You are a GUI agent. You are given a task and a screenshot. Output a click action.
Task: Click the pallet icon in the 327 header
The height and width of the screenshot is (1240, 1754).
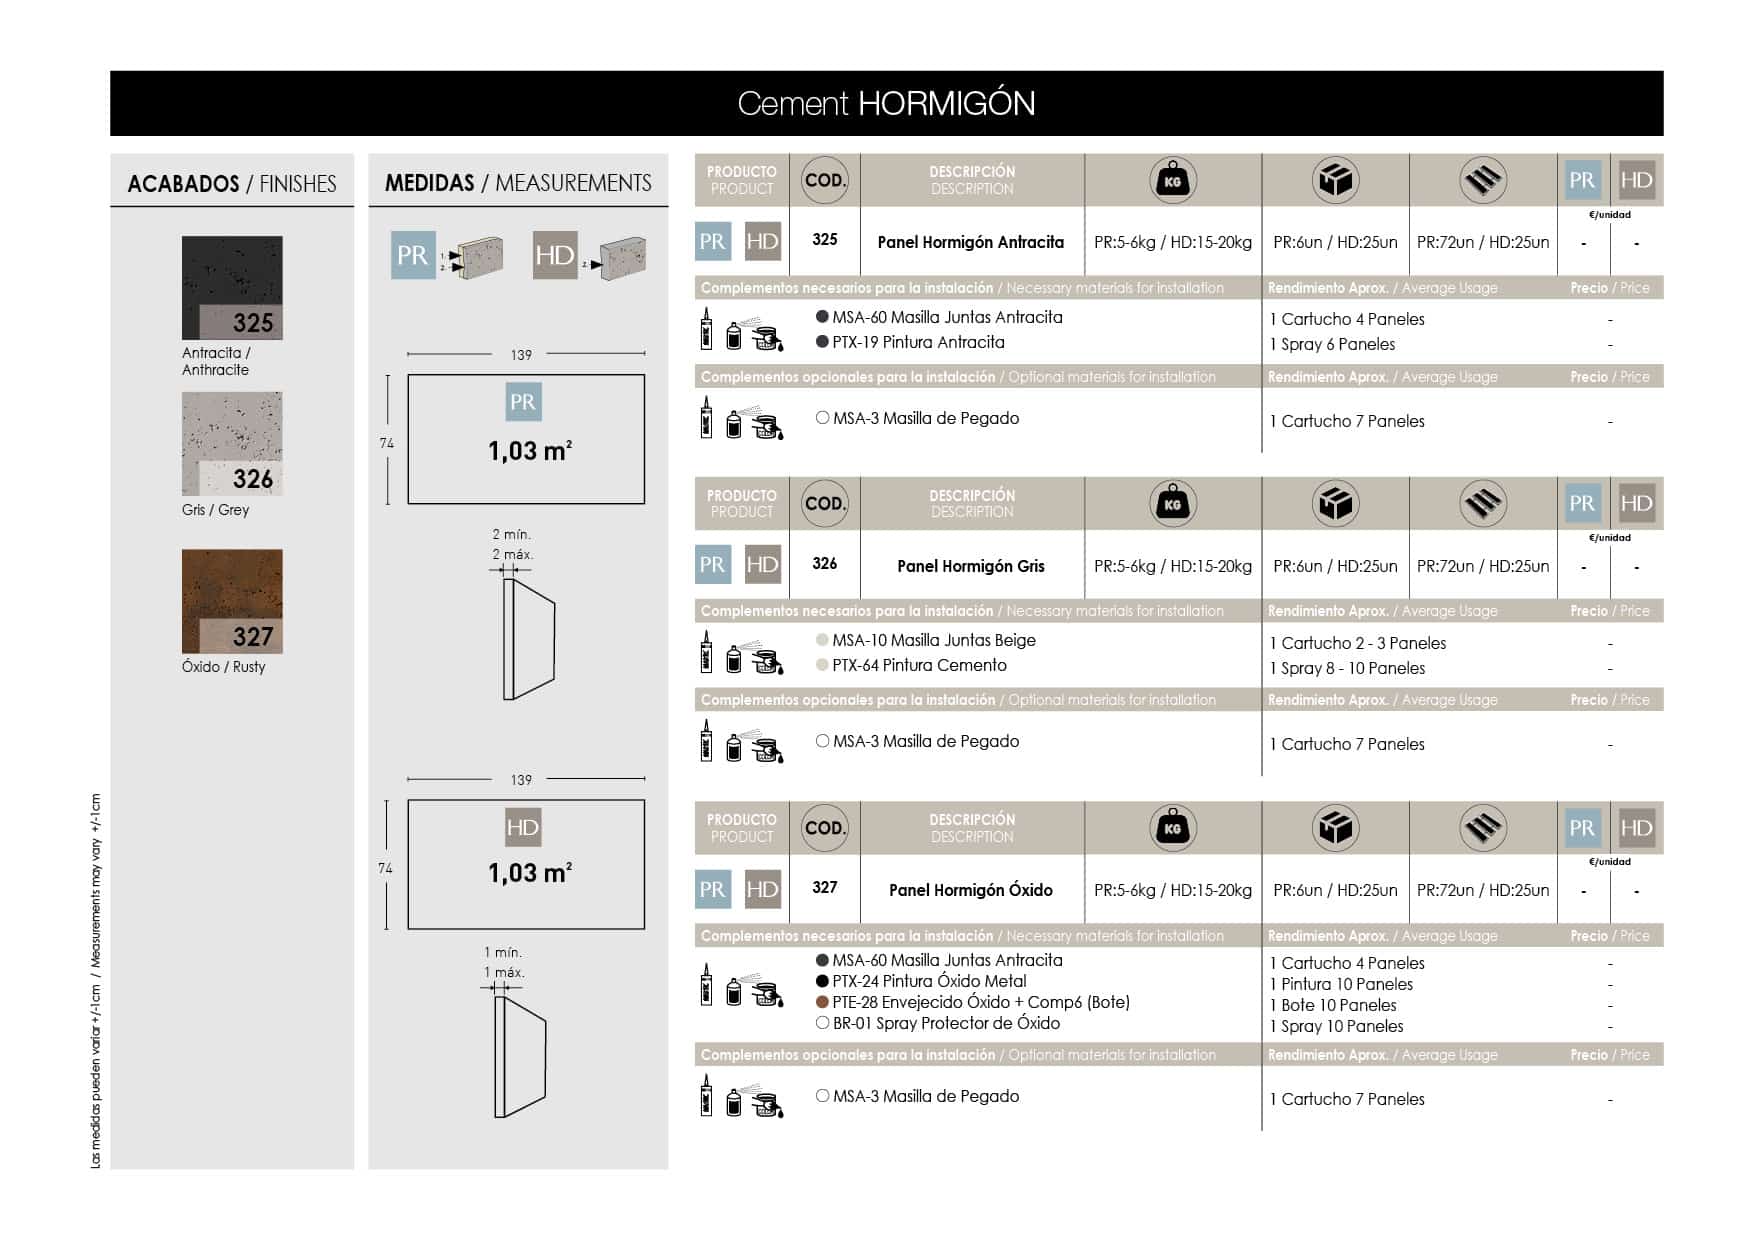pos(1483,828)
